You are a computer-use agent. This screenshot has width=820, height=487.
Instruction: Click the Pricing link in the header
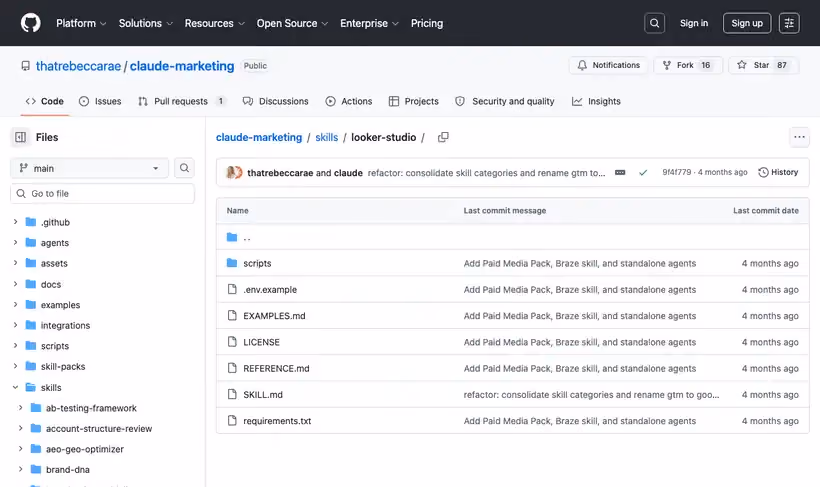tap(427, 23)
